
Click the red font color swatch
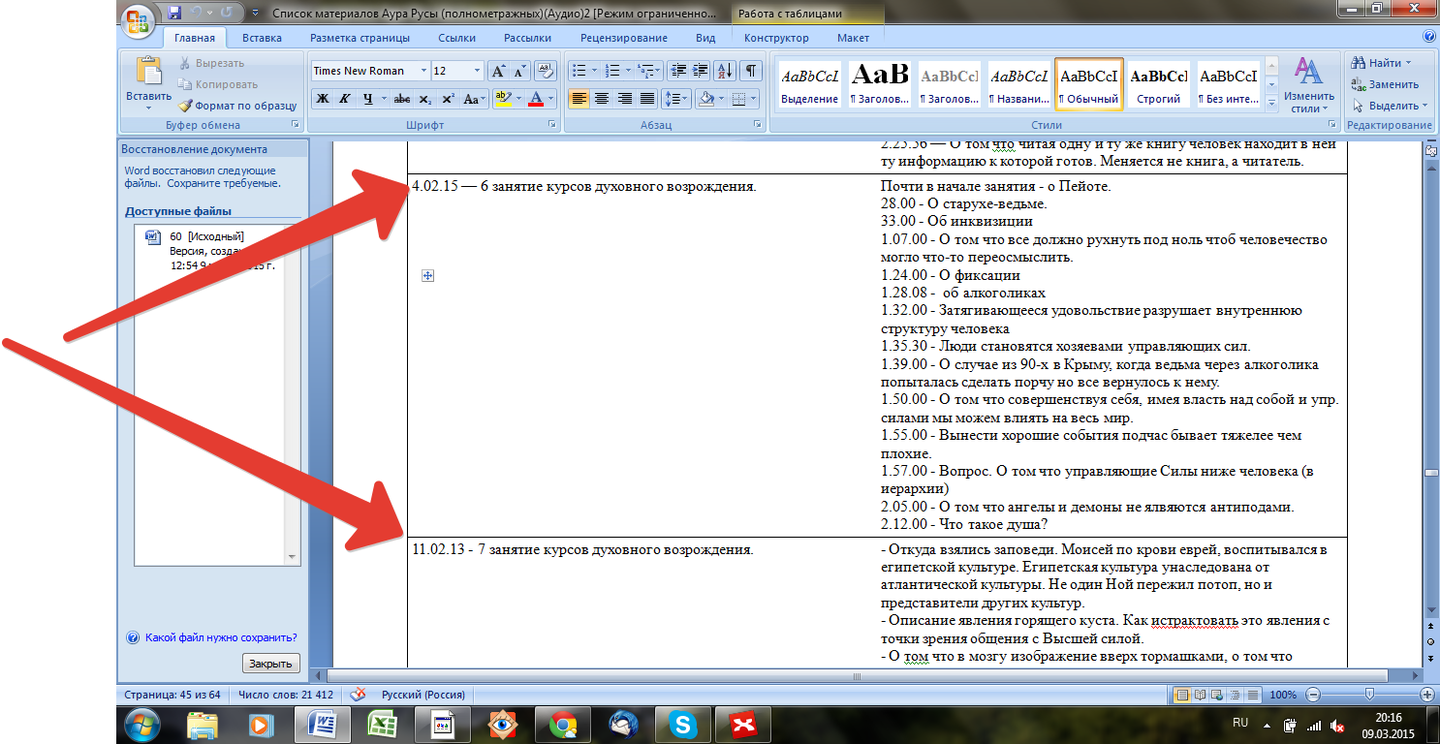click(536, 99)
